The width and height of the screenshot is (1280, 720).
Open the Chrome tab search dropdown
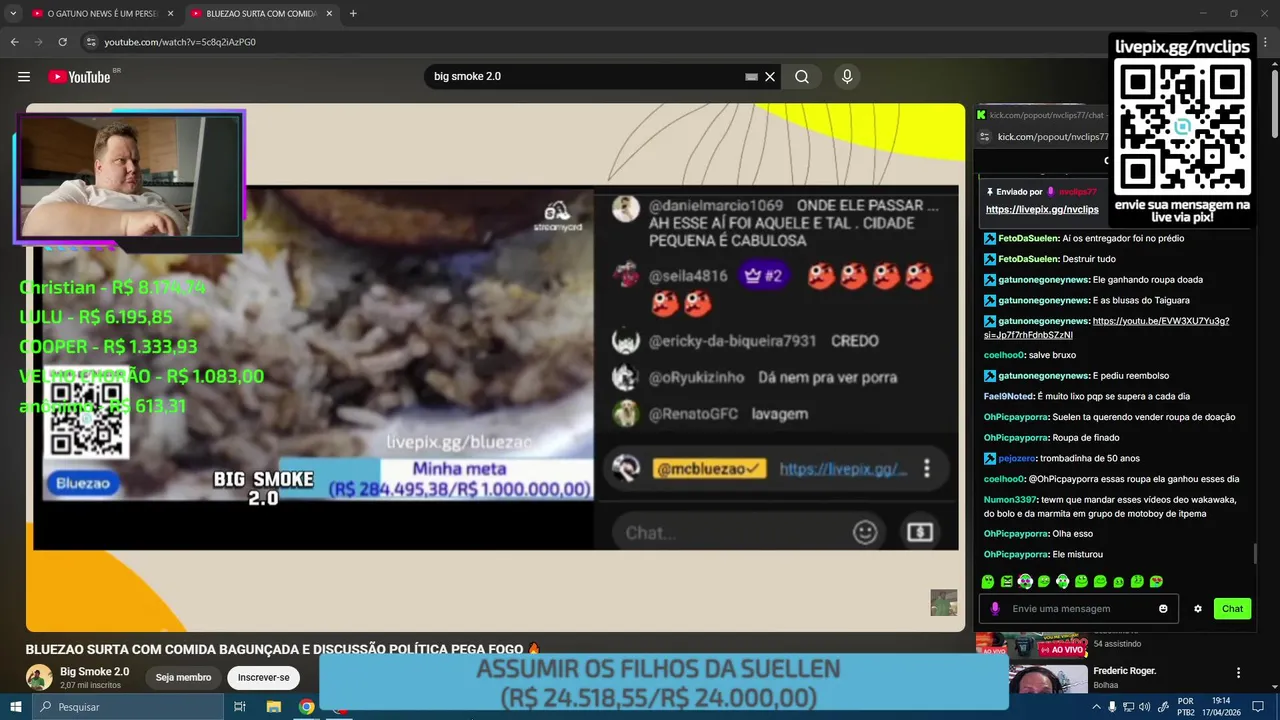pos(13,14)
